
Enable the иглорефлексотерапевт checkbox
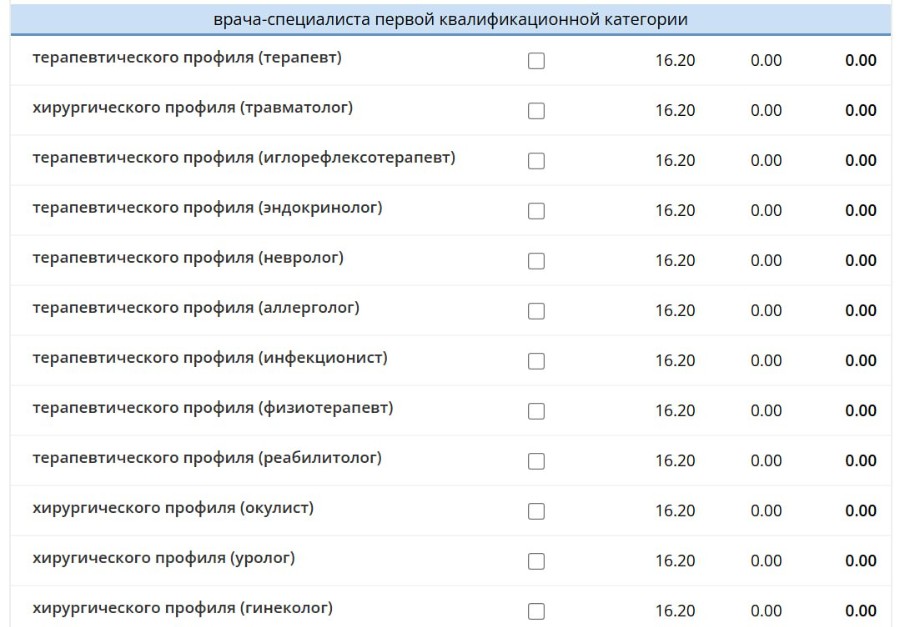coord(536,161)
